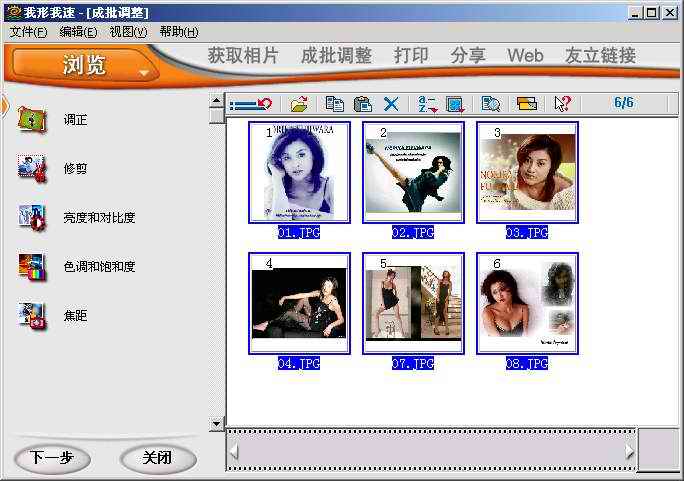Click the 6/6 selection counter
Screen dimensions: 684x481
pos(624,103)
